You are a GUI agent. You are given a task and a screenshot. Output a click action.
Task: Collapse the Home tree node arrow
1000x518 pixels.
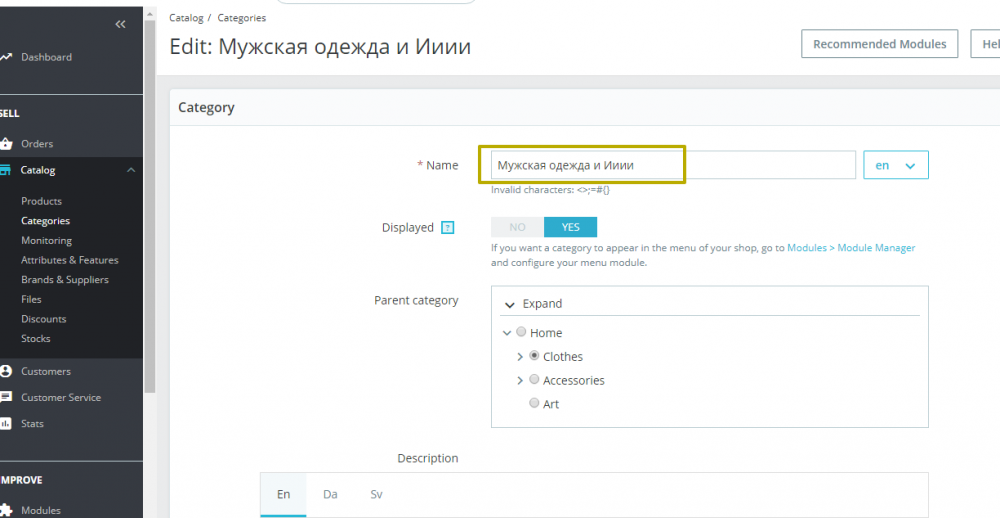(507, 333)
